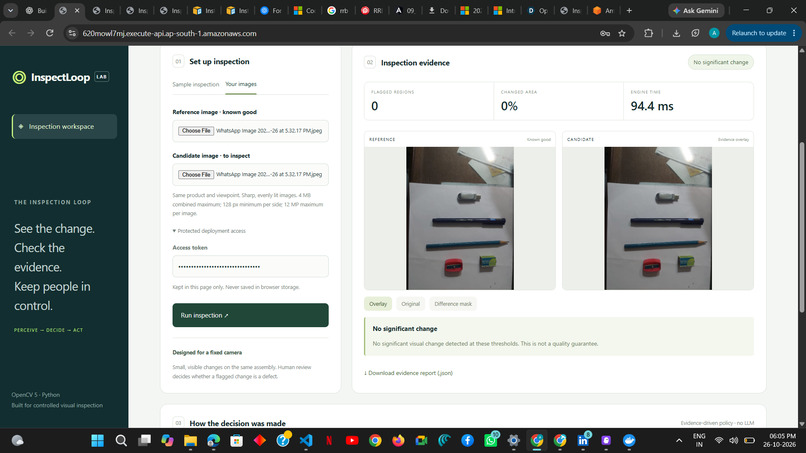Open YouTube from the taskbar
Viewport: 806px width, 453px height.
coord(352,441)
